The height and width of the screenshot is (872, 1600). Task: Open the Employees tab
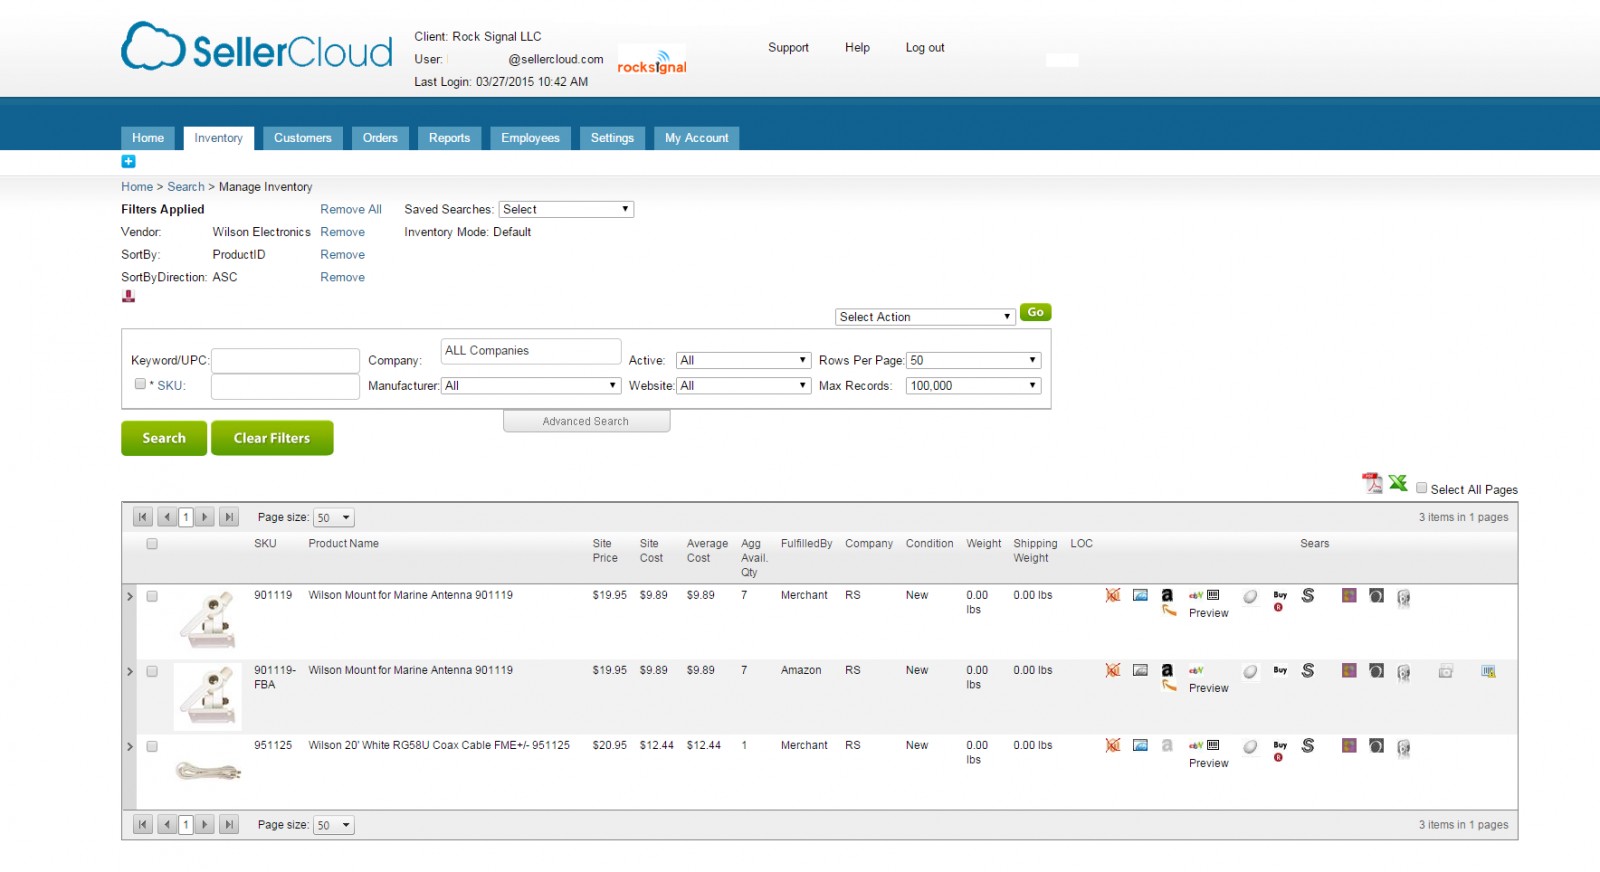click(530, 138)
